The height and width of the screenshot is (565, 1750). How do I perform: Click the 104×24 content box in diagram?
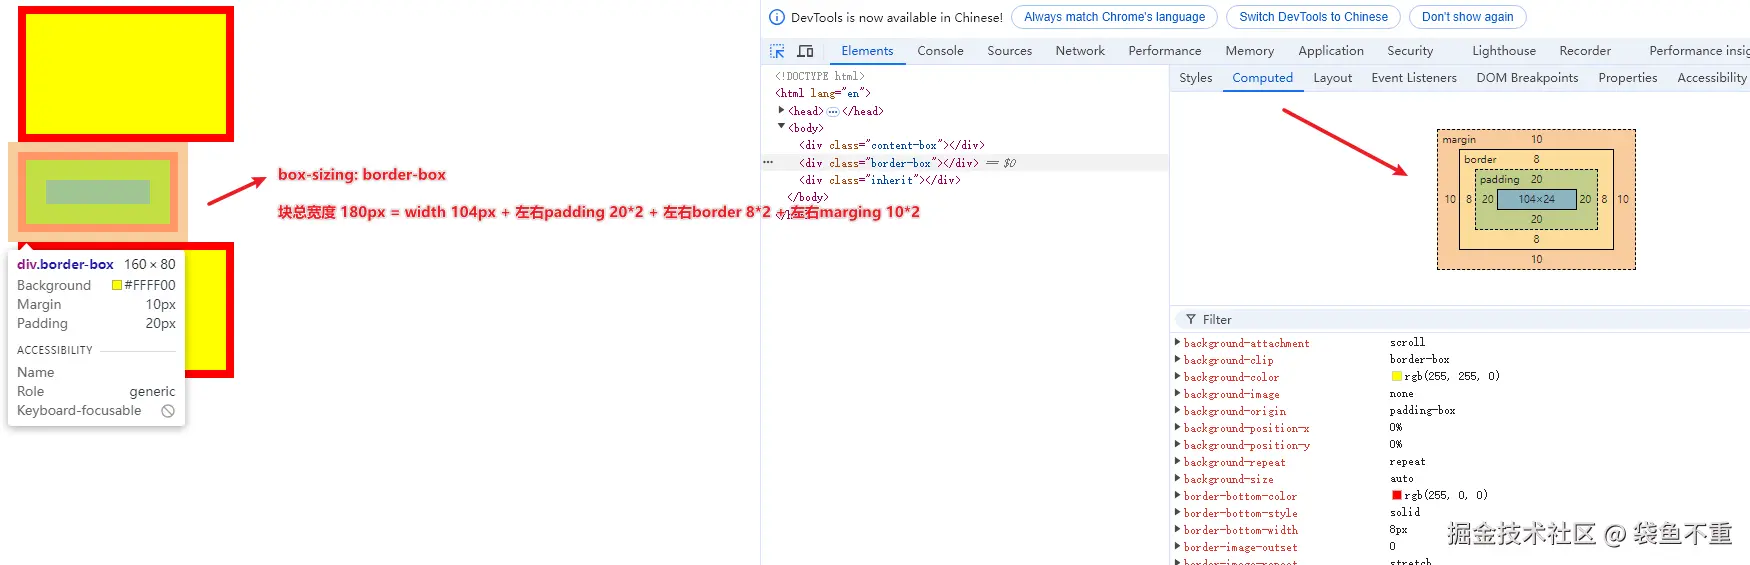[x=1536, y=199]
